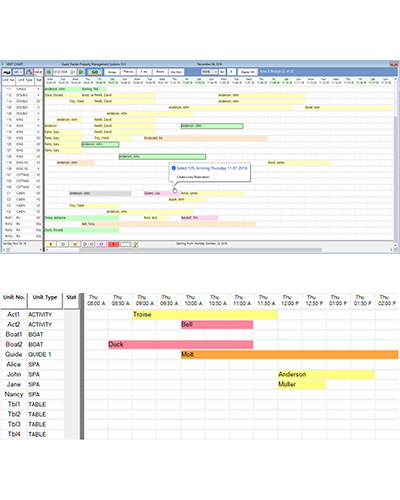Open the date picker dropdown in toolbar
The width and height of the screenshot is (400, 500).
tap(72, 72)
